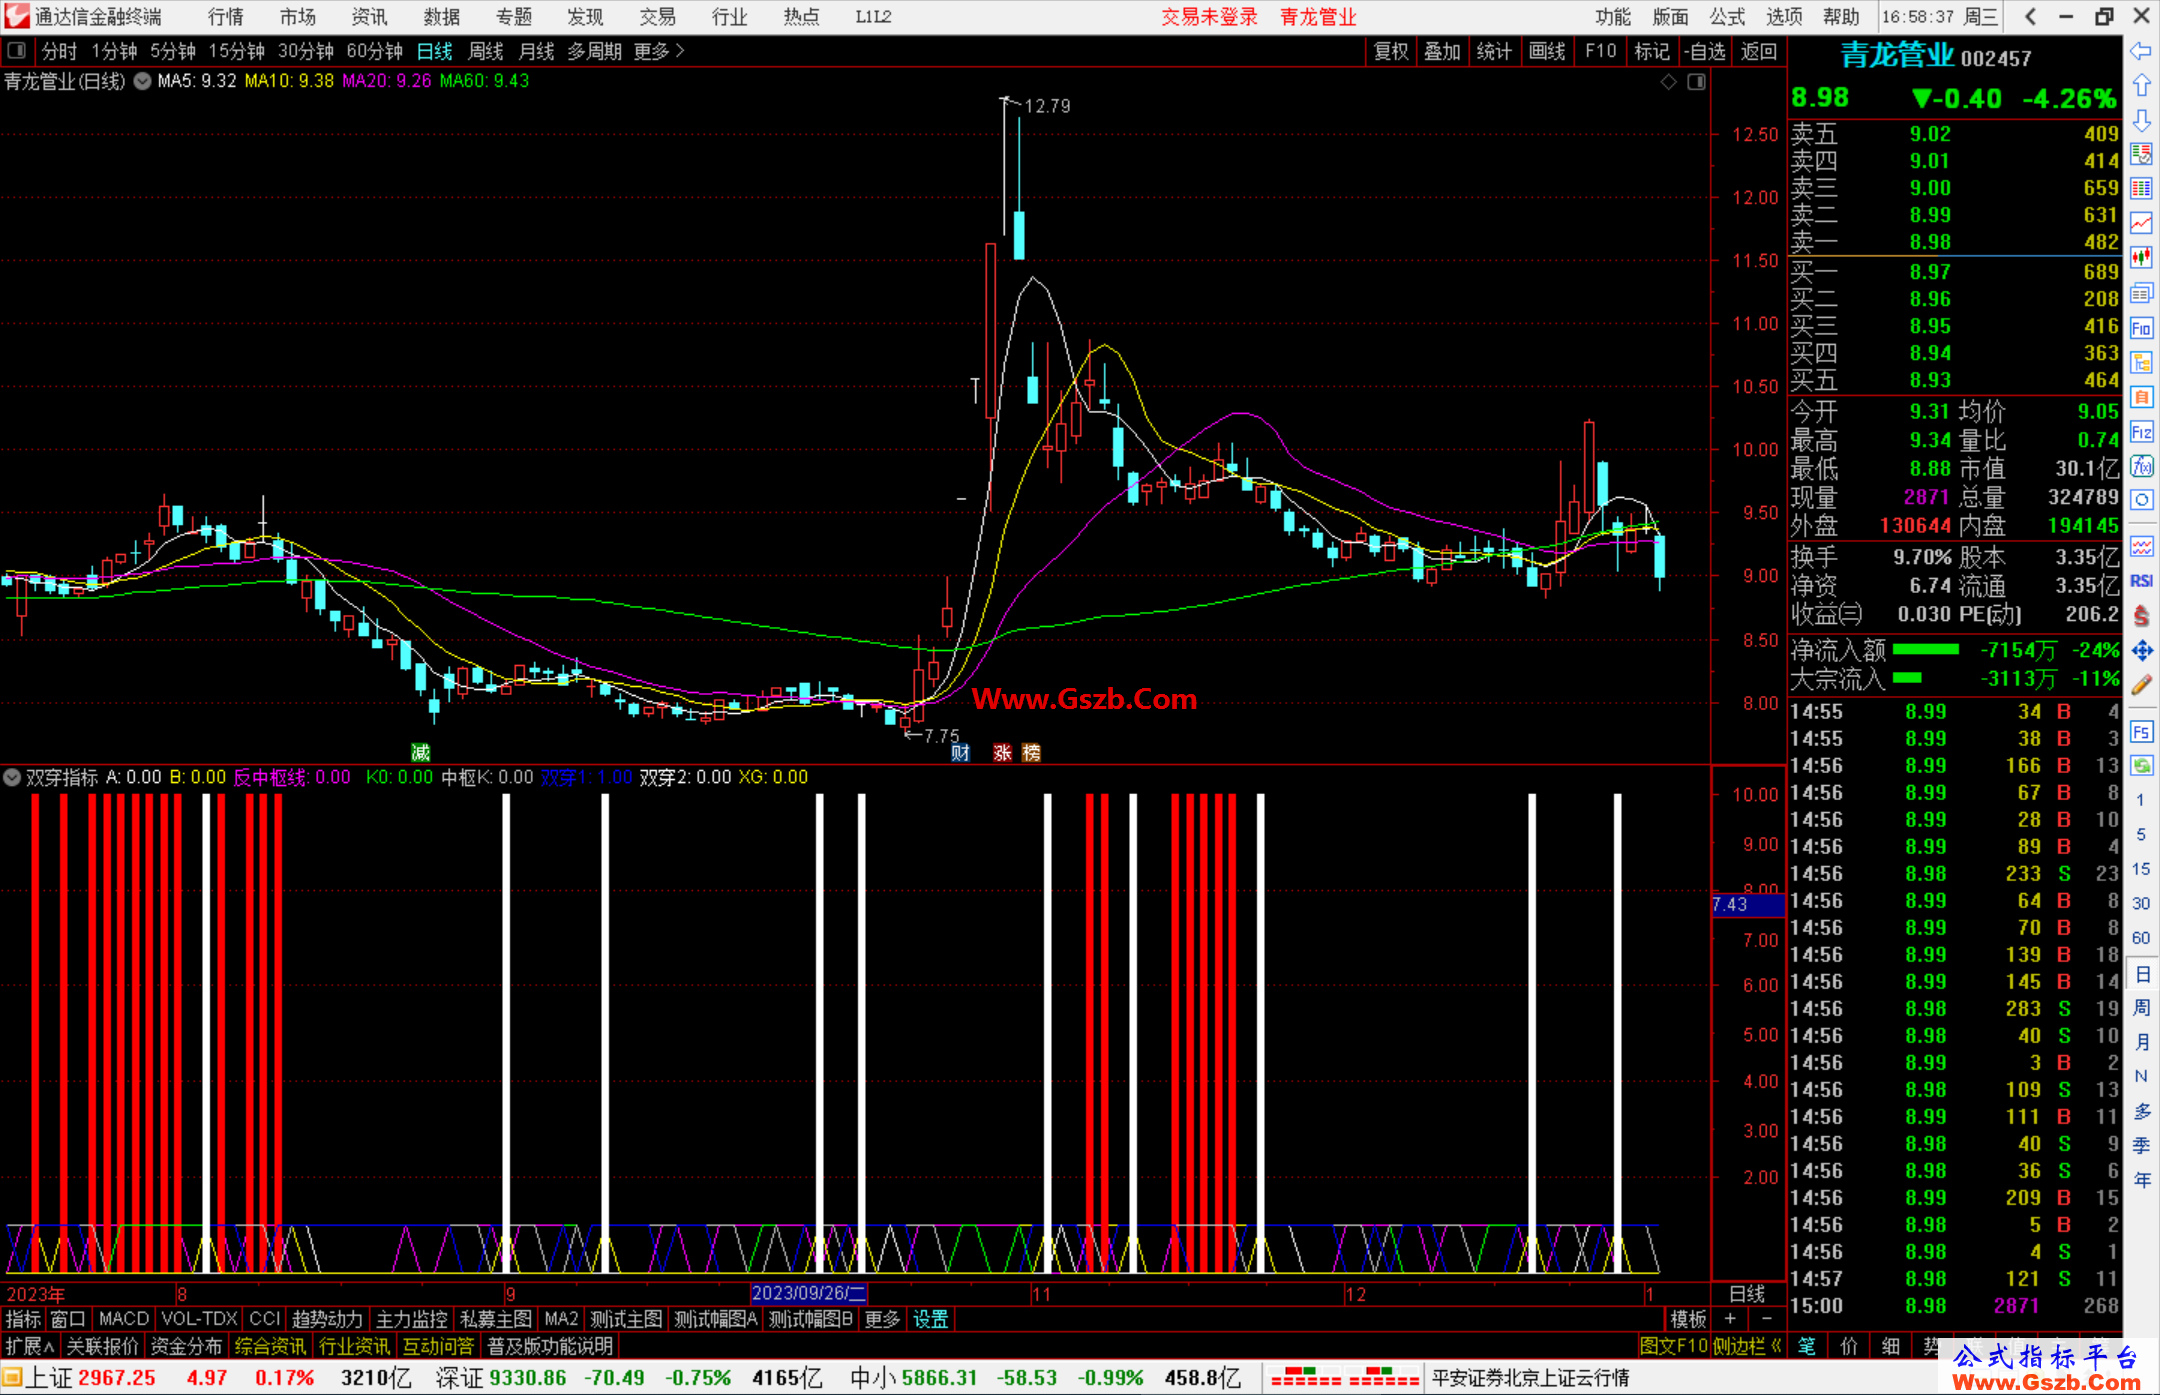The image size is (2160, 1395).
Task: Select the RSI indicator icon
Action: coord(2141,581)
